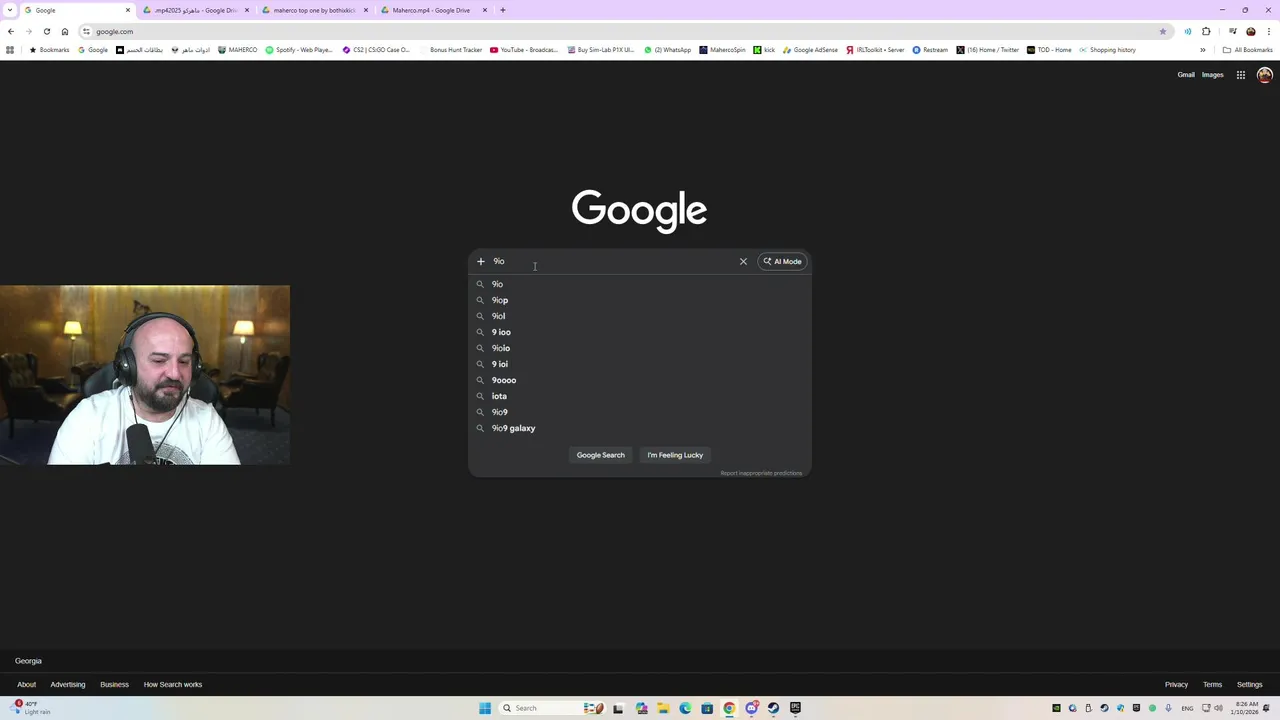
Task: Open Windows Start button
Action: 484,708
